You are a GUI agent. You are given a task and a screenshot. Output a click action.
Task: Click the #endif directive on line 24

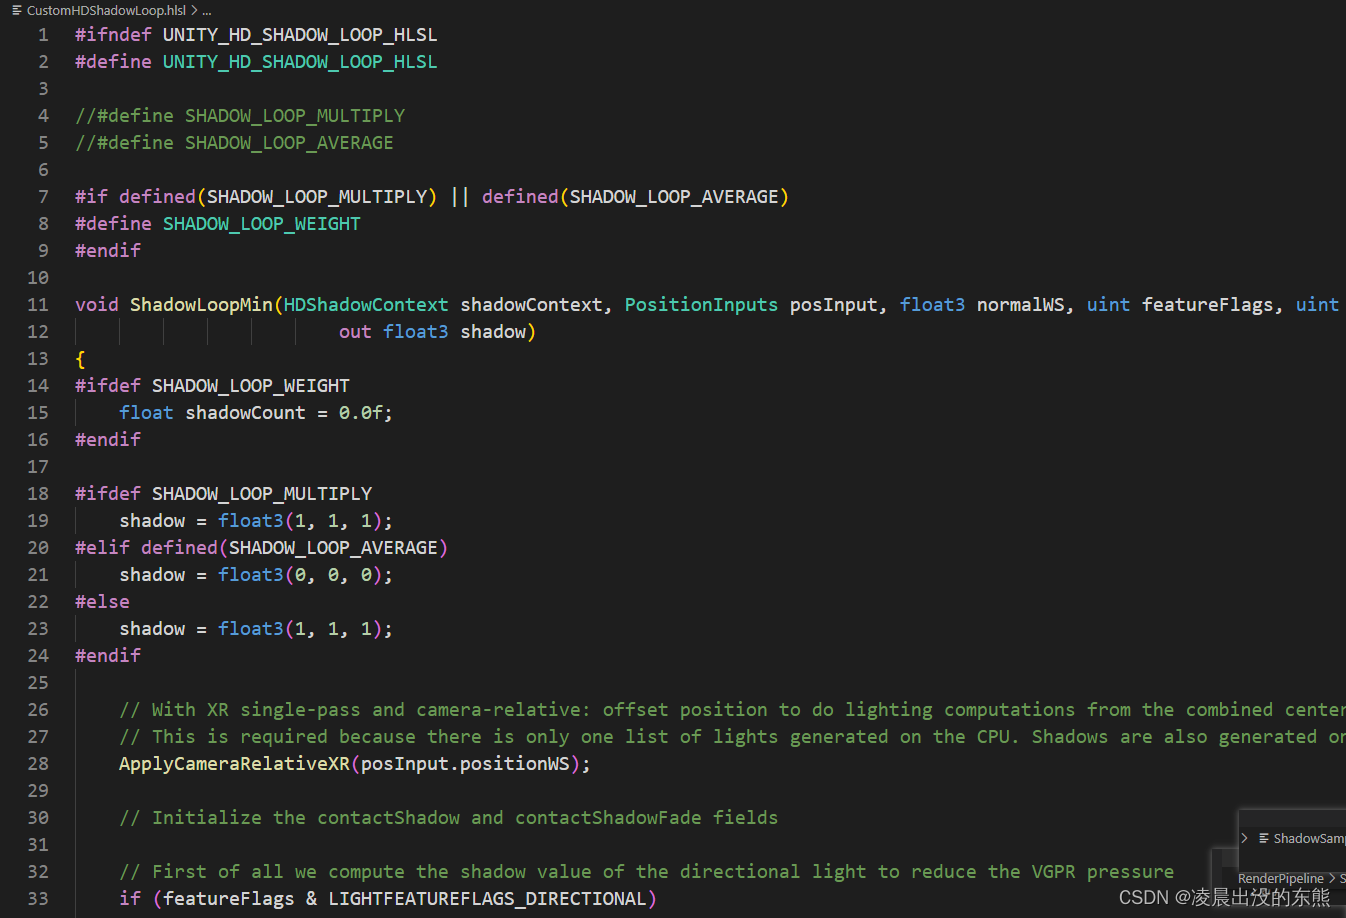[x=107, y=655]
